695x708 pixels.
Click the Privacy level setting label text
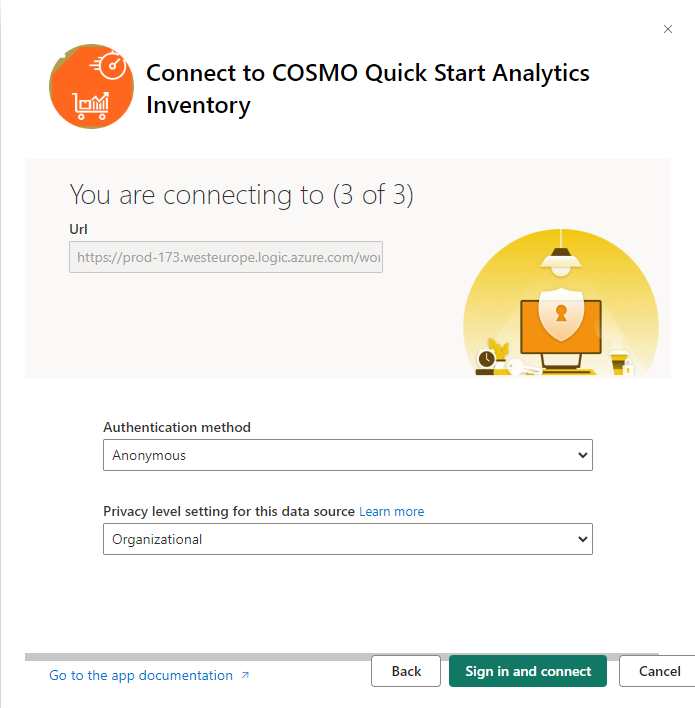(229, 511)
